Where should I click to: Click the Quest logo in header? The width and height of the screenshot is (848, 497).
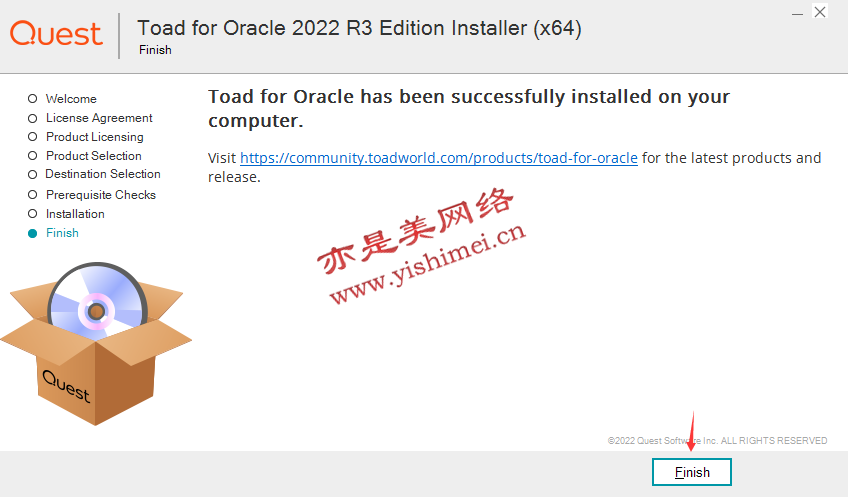pyautogui.click(x=56, y=33)
